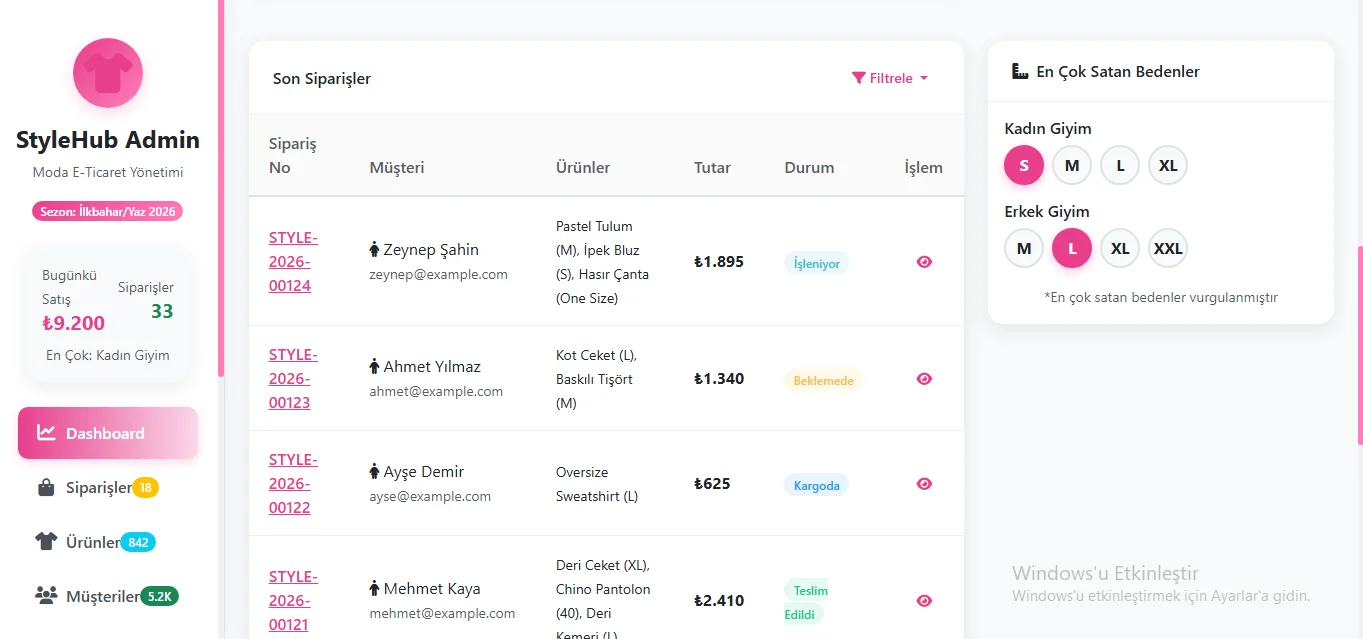View Ahmet Yılmaz order via eye icon
1363x639 pixels.
(x=924, y=379)
